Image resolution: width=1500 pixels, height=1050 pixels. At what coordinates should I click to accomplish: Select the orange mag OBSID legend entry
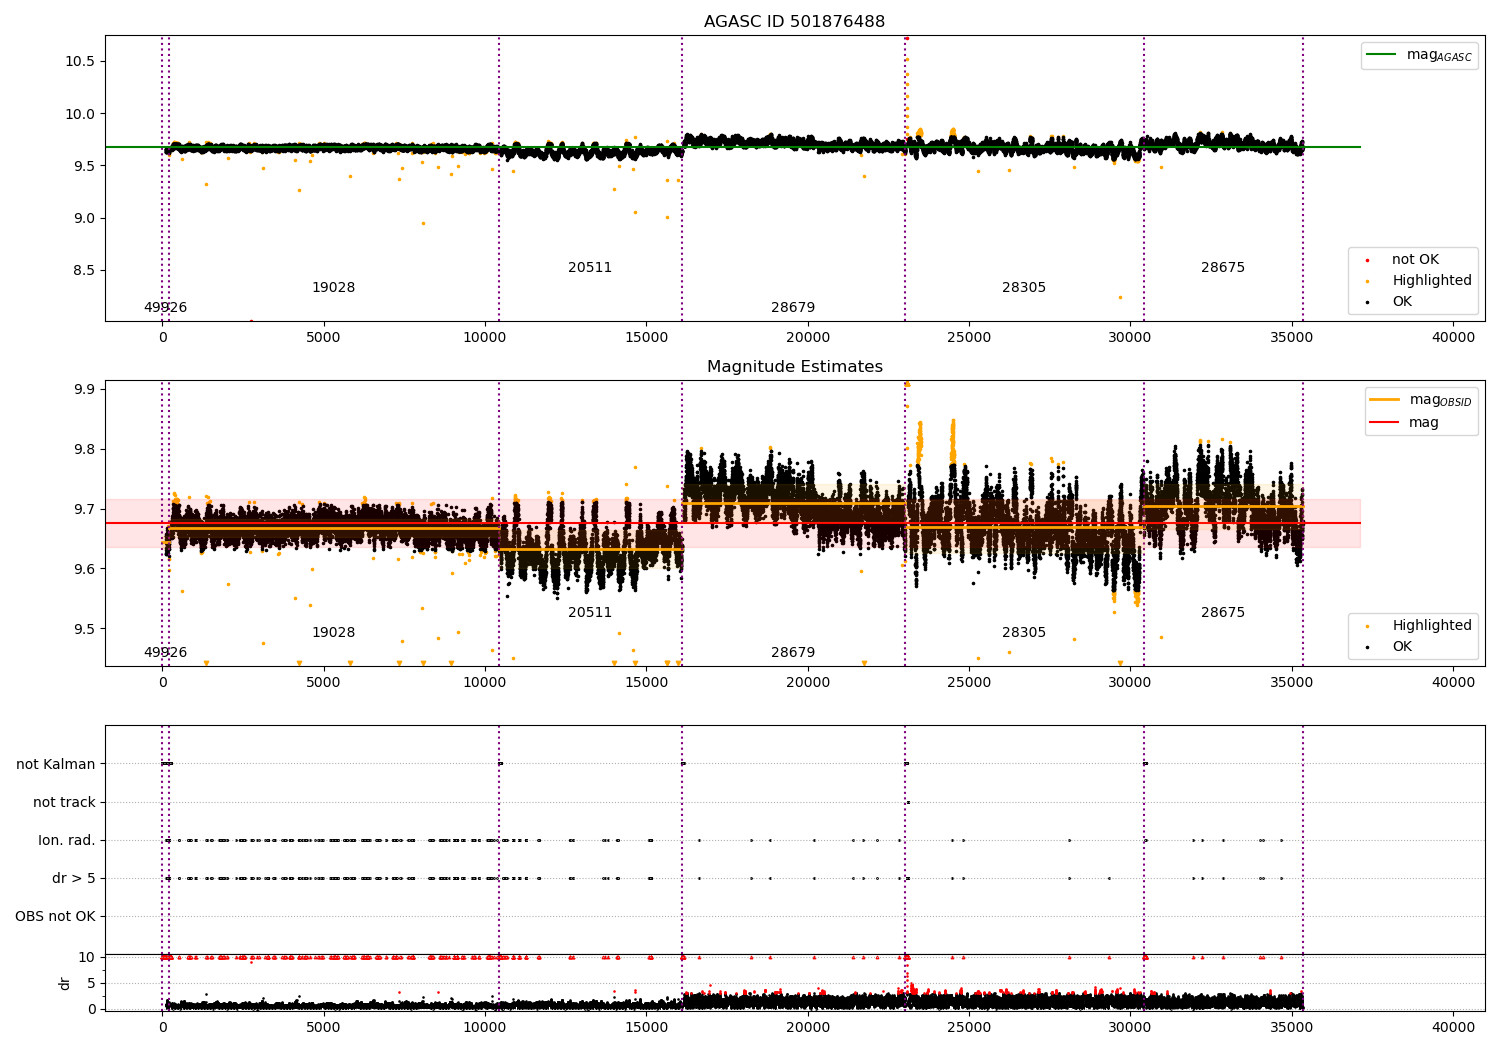[x=1421, y=400]
